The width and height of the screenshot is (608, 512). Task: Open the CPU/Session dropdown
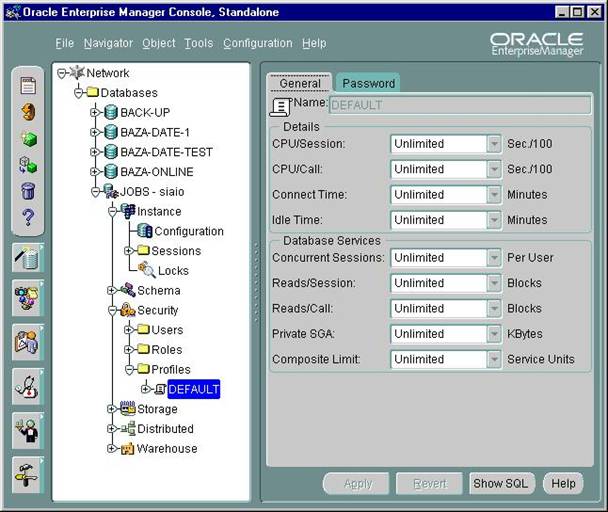coord(493,144)
